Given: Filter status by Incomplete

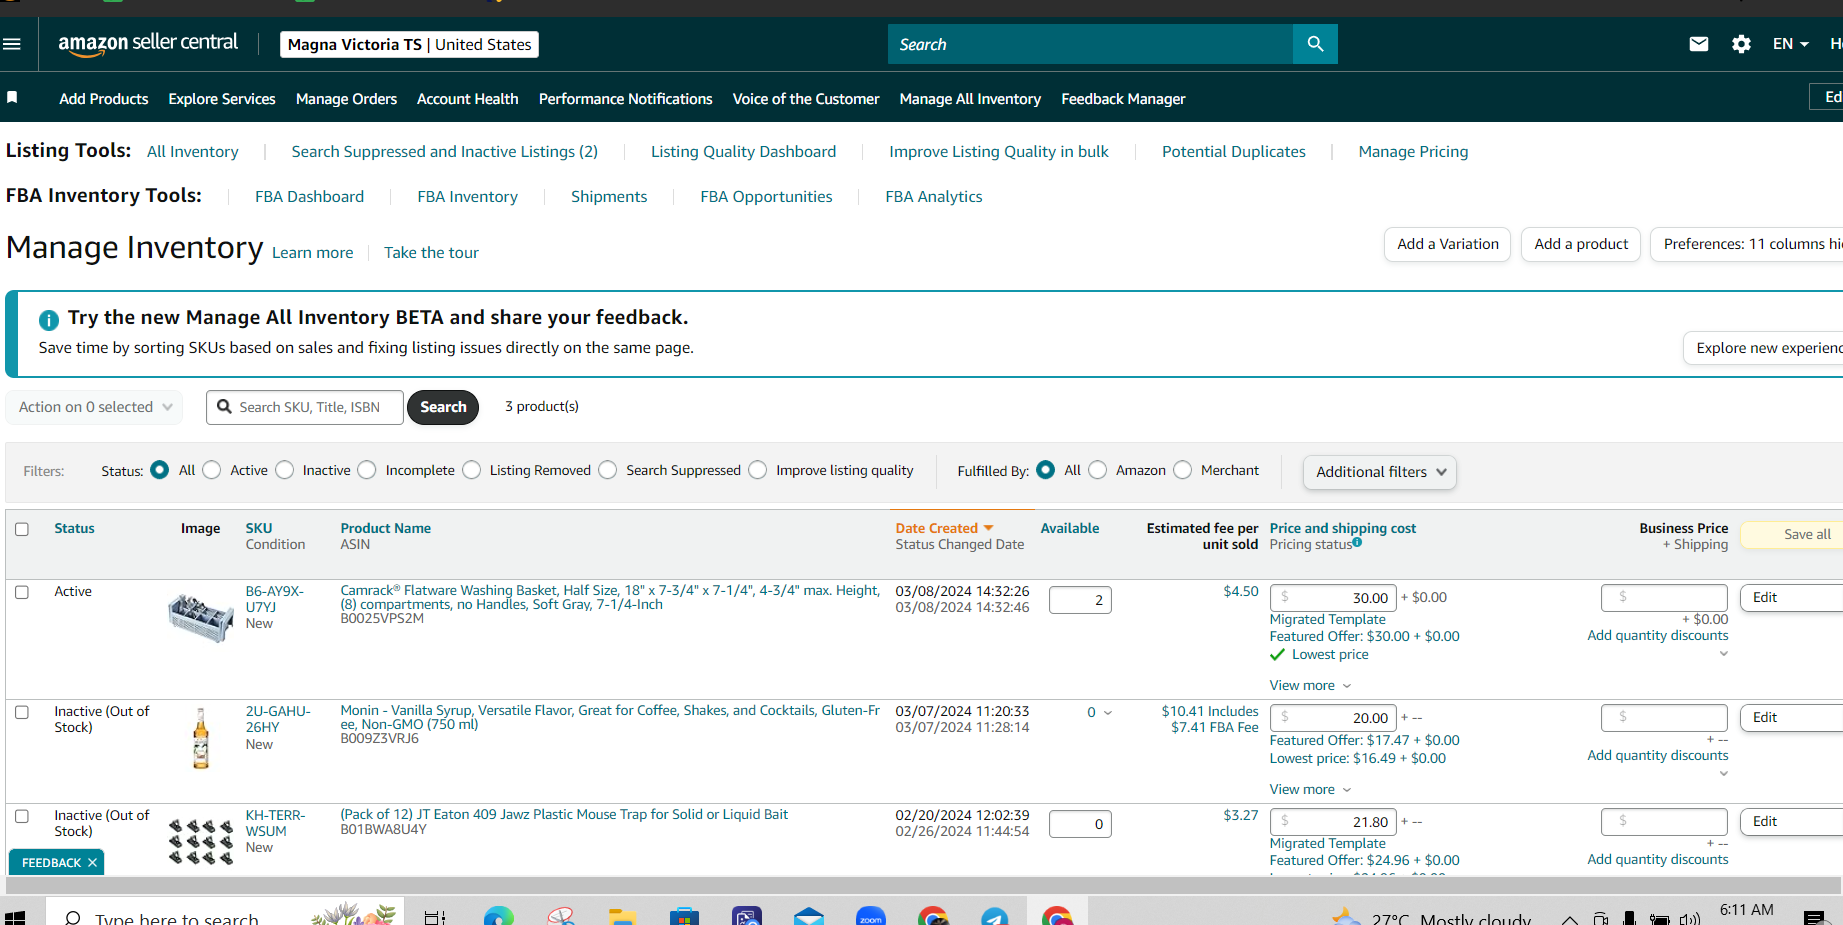Looking at the screenshot, I should 367,470.
